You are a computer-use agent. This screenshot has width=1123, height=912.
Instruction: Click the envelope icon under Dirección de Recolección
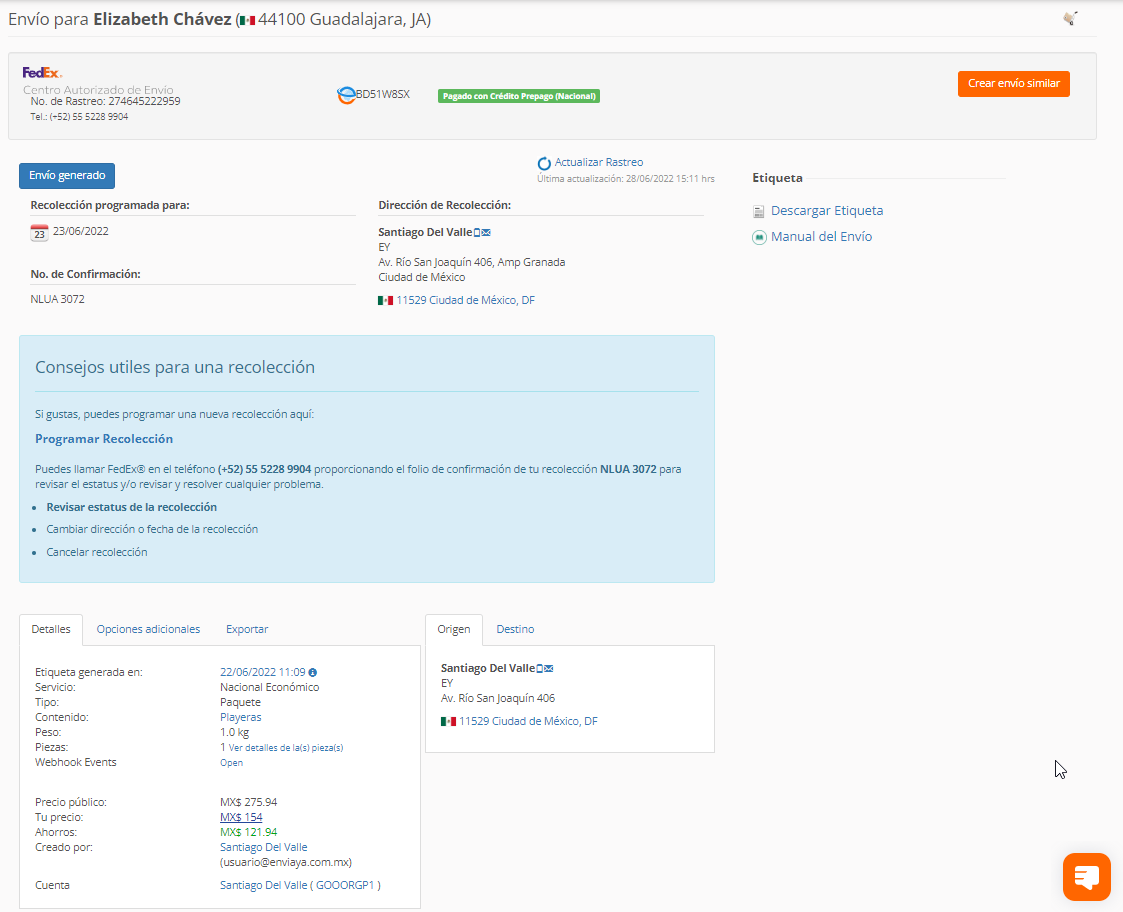pyautogui.click(x=486, y=232)
